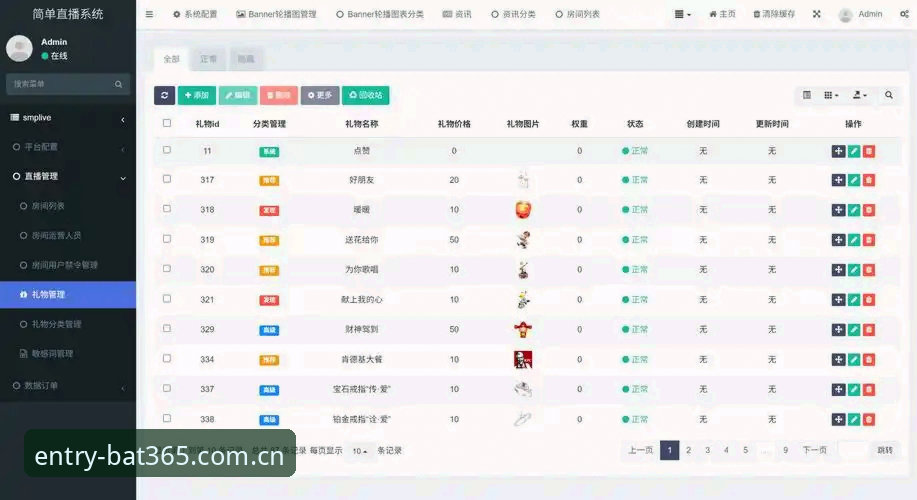
Task: Edit gift row 319
Action: point(854,240)
